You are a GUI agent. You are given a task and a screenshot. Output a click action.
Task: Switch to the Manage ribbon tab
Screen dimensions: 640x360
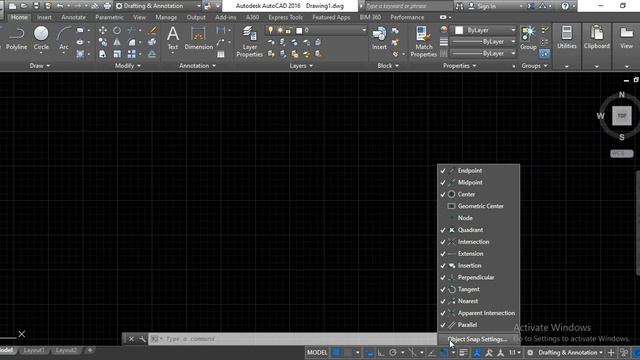coord(166,18)
